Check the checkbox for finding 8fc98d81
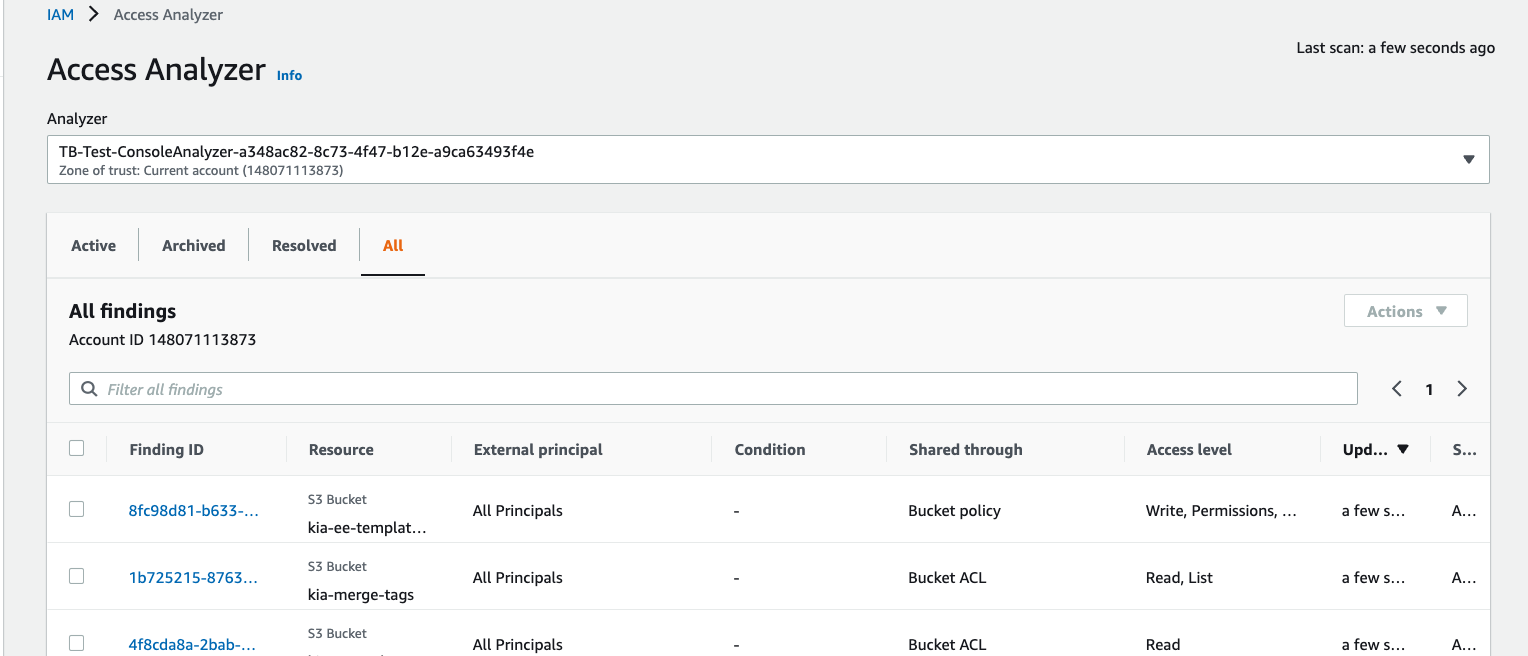Image resolution: width=1528 pixels, height=656 pixels. click(77, 509)
